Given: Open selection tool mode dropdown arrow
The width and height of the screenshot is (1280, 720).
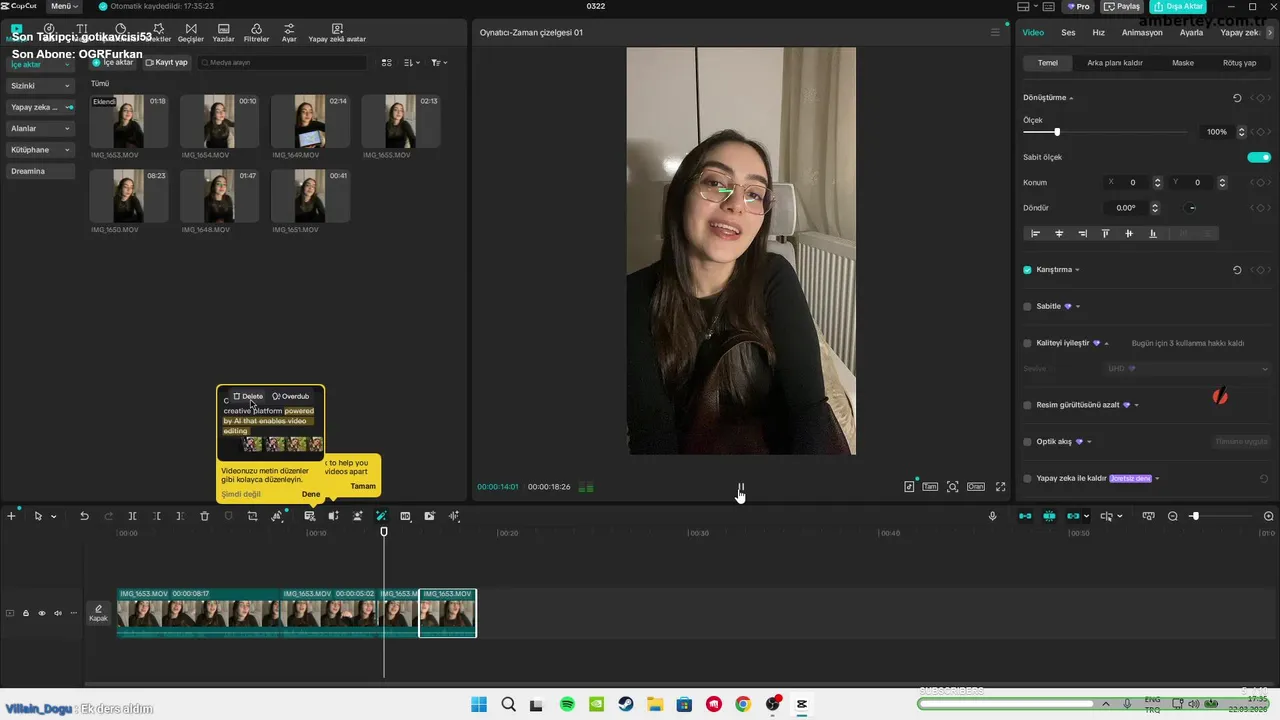Looking at the screenshot, I should [54, 516].
